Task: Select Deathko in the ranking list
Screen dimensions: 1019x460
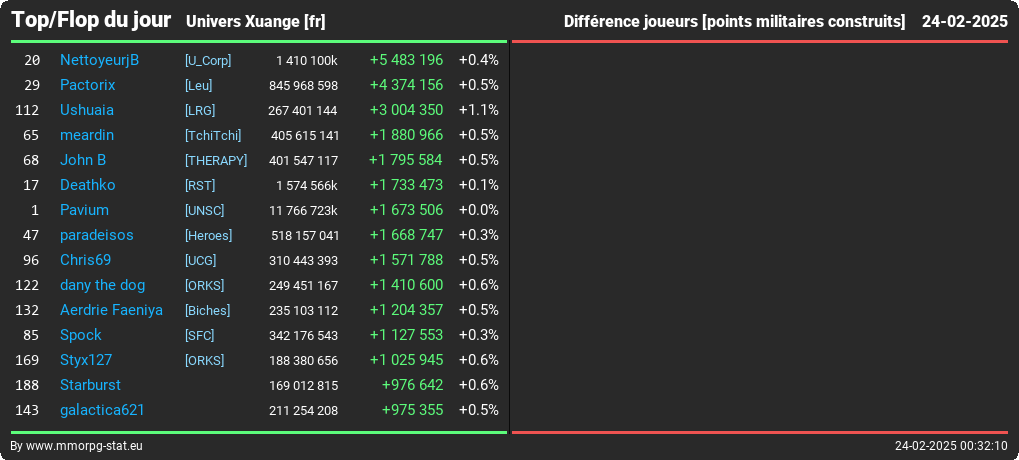Action: [88, 185]
